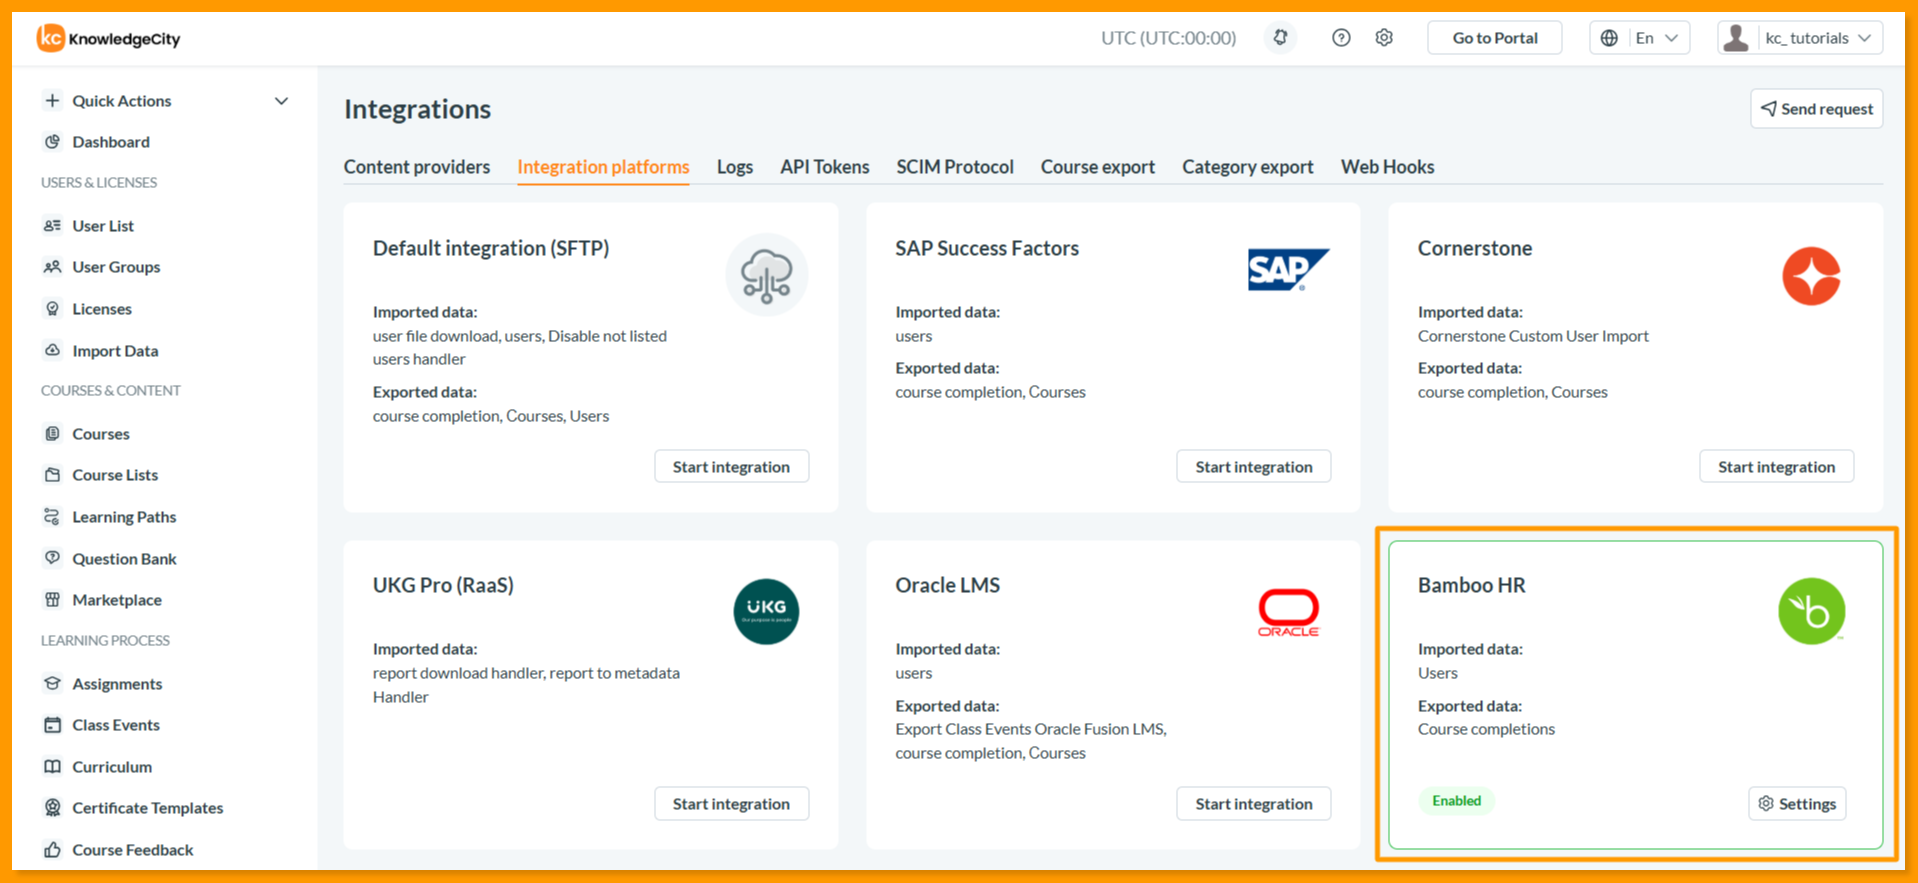Open the notifications bell icon
1918x883 pixels.
[x=1280, y=38]
